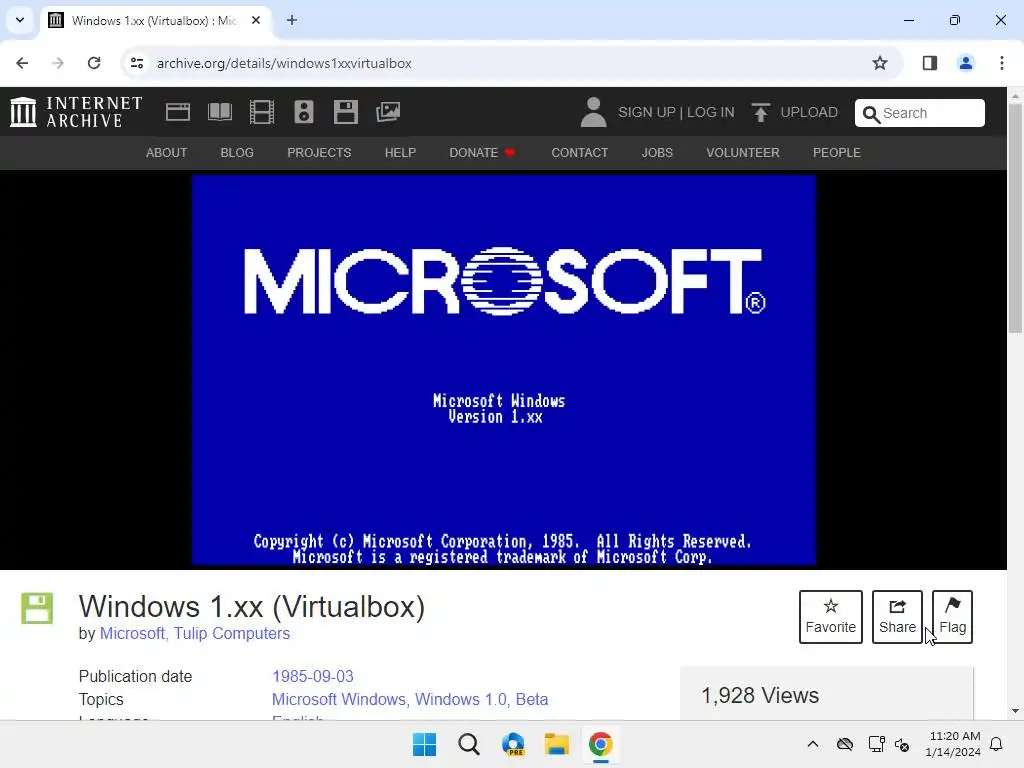Viewport: 1024px width, 768px height.
Task: Show hidden system tray icons
Action: (x=812, y=744)
